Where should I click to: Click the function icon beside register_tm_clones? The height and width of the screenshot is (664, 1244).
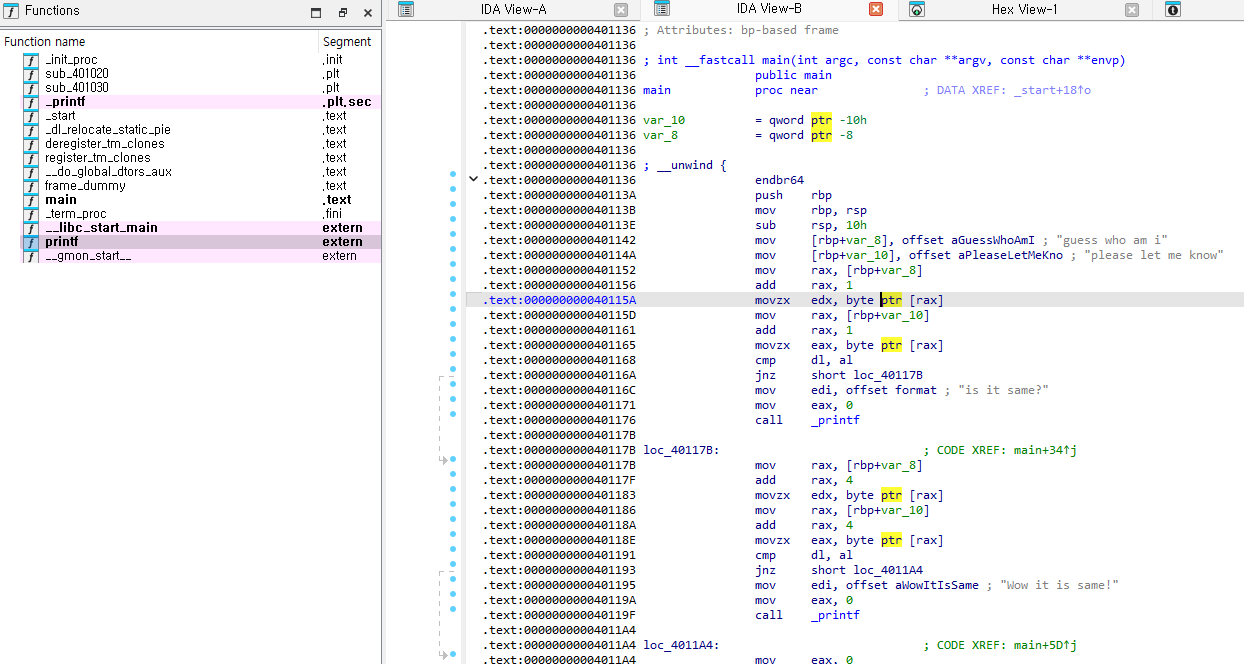pyautogui.click(x=31, y=158)
